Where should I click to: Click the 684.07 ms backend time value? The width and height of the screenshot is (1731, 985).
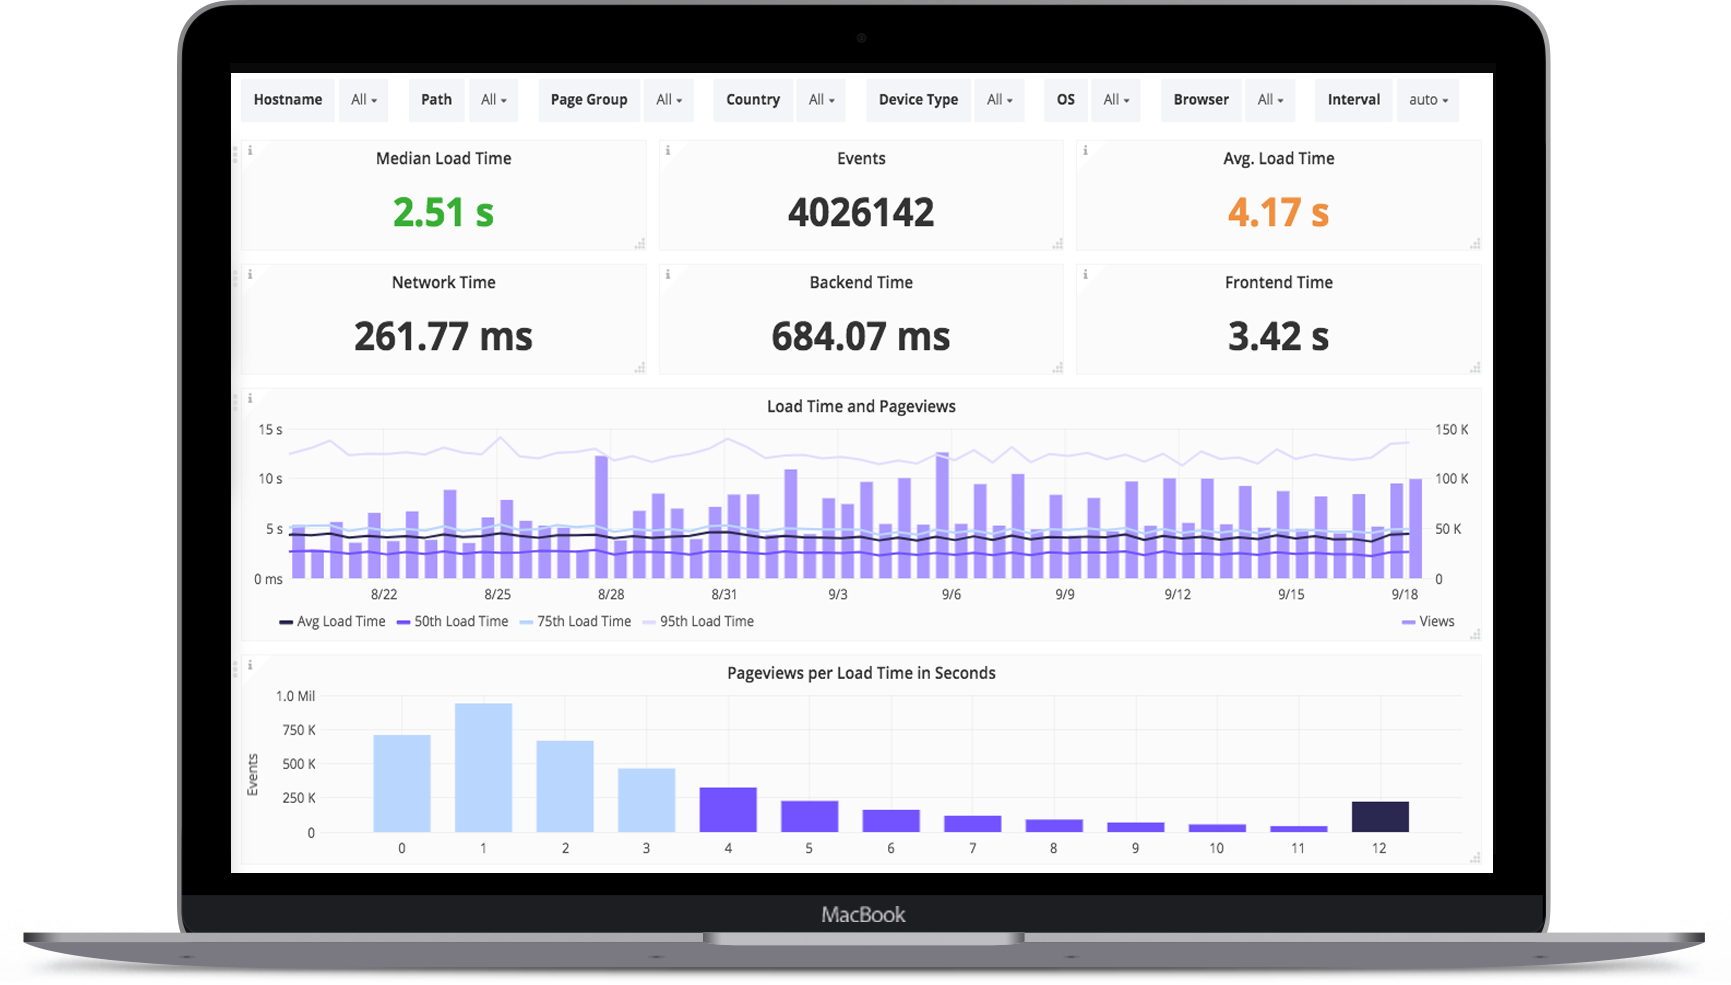(x=861, y=336)
